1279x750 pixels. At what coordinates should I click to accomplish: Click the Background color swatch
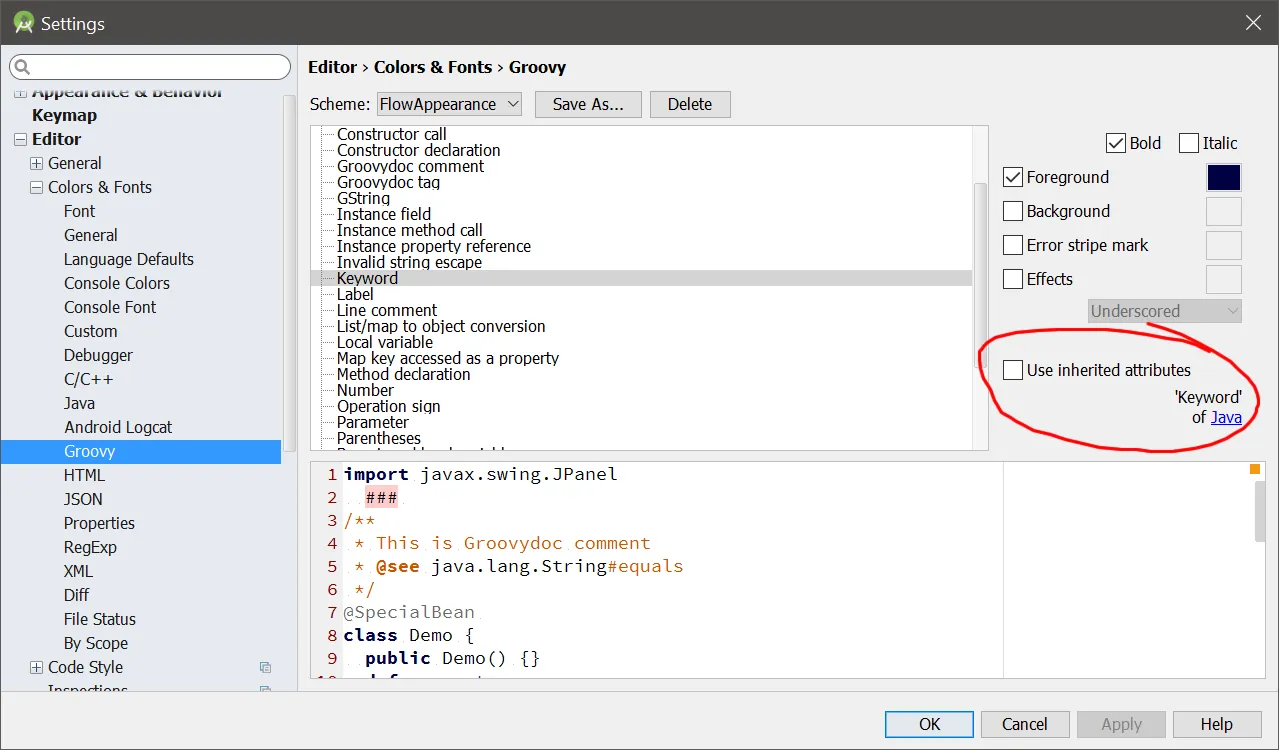(1224, 211)
